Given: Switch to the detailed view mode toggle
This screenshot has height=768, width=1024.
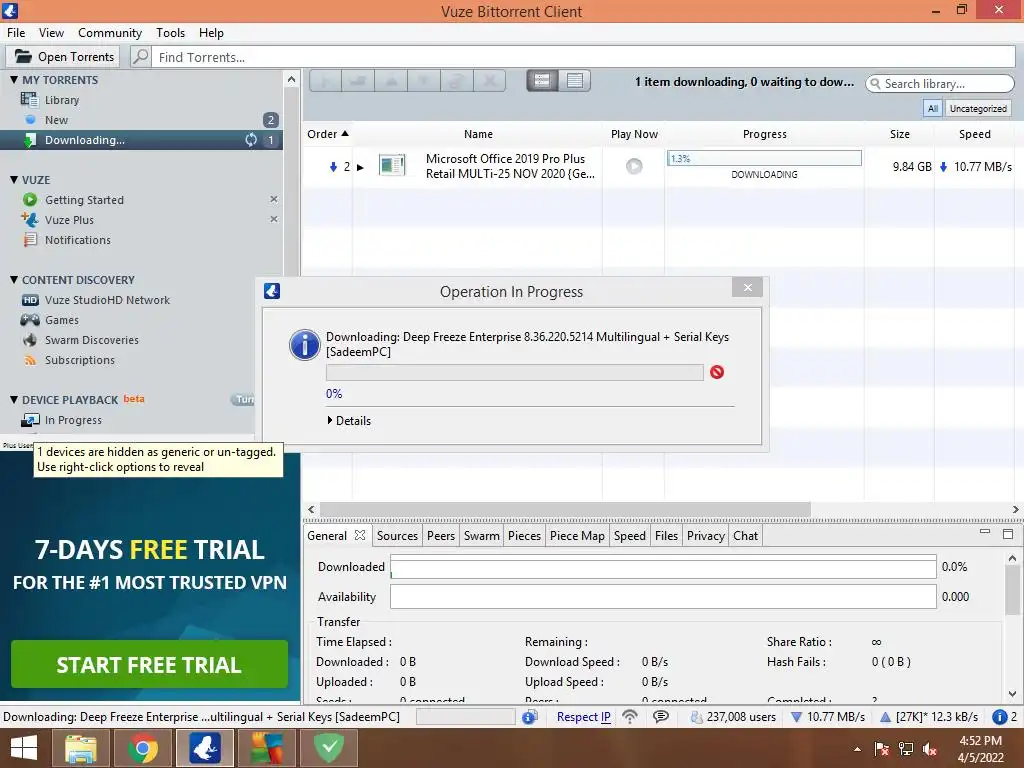Looking at the screenshot, I should [x=542, y=80].
